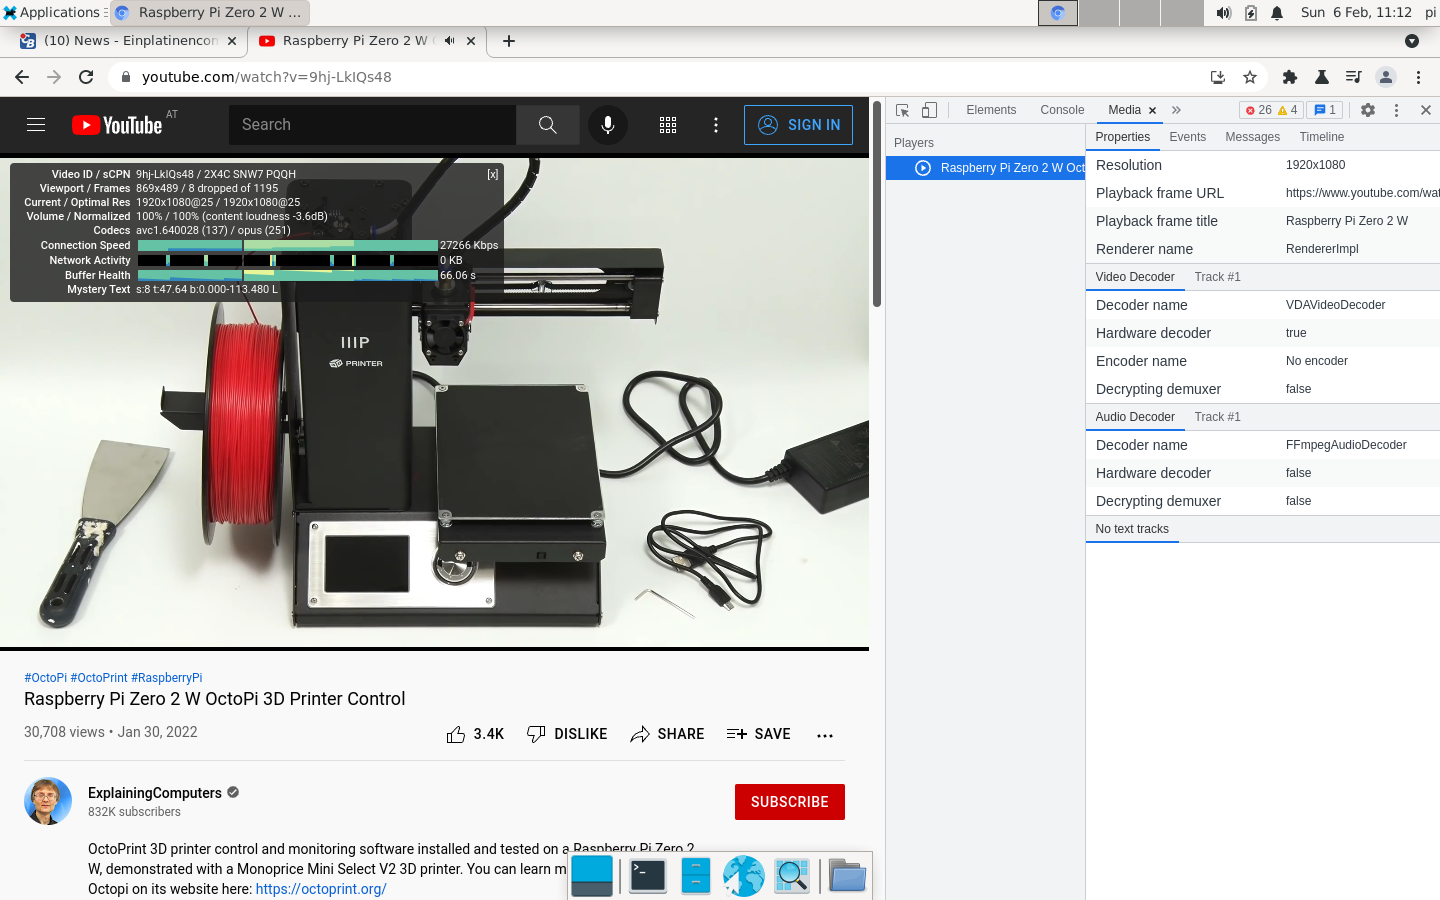Type in the YouTube Search field
This screenshot has width=1440, height=900.
(372, 125)
